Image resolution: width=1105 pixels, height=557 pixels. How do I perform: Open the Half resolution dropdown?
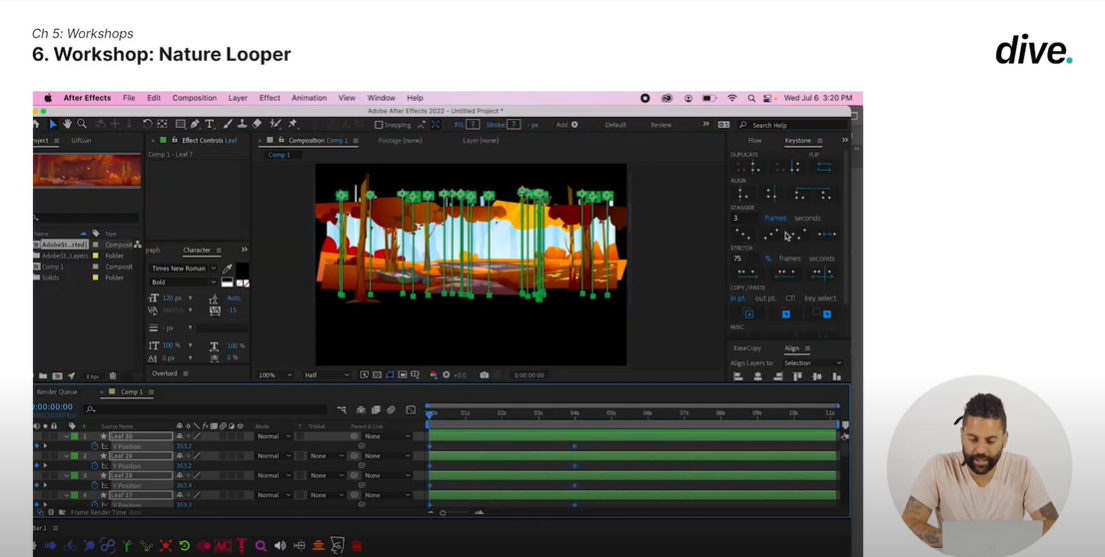click(327, 375)
